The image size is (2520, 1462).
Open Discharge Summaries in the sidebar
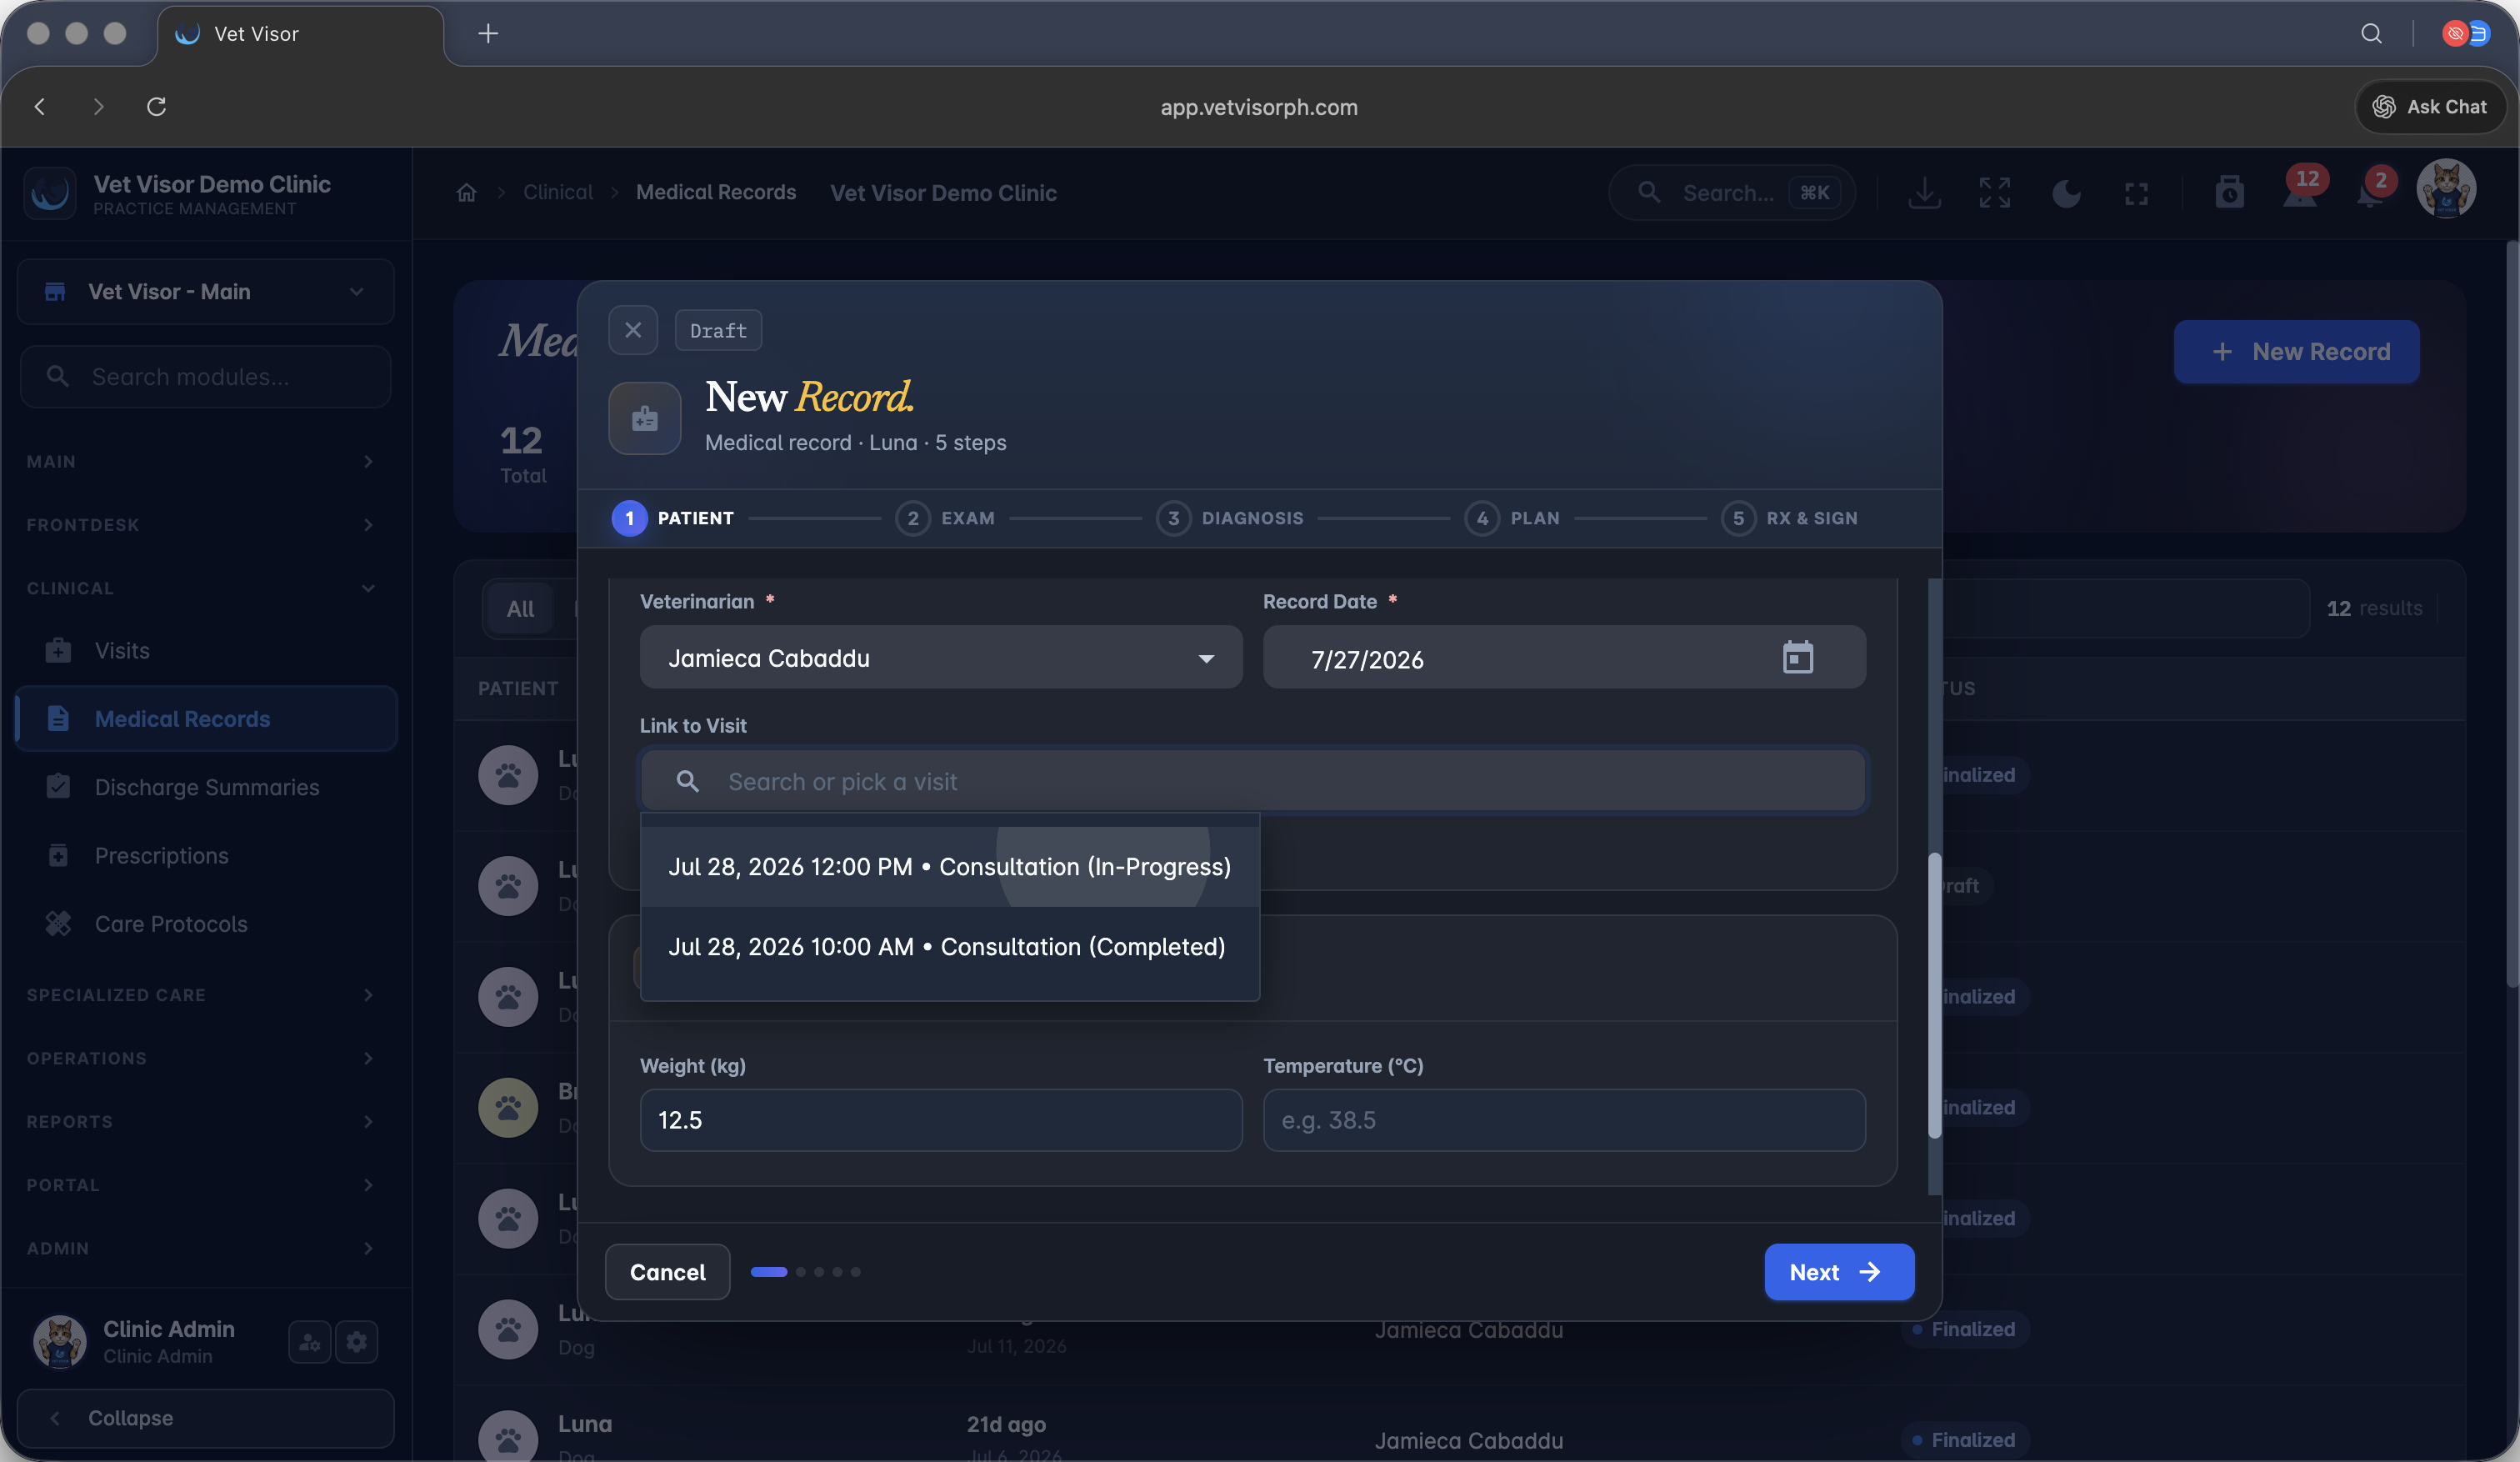tap(206, 787)
